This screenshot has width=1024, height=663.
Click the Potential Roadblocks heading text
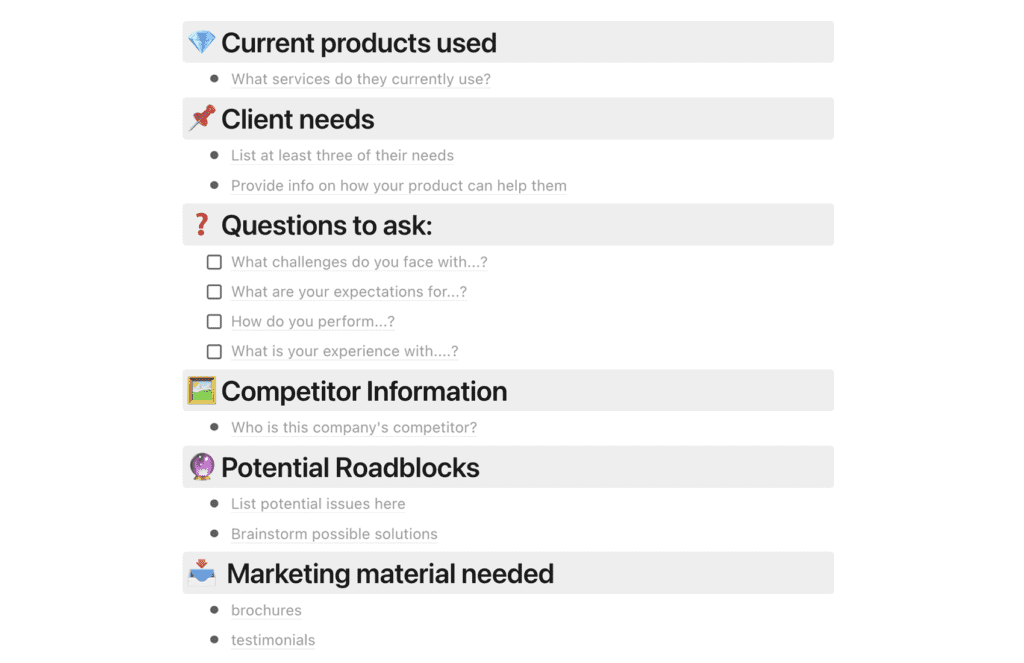pyautogui.click(x=351, y=467)
